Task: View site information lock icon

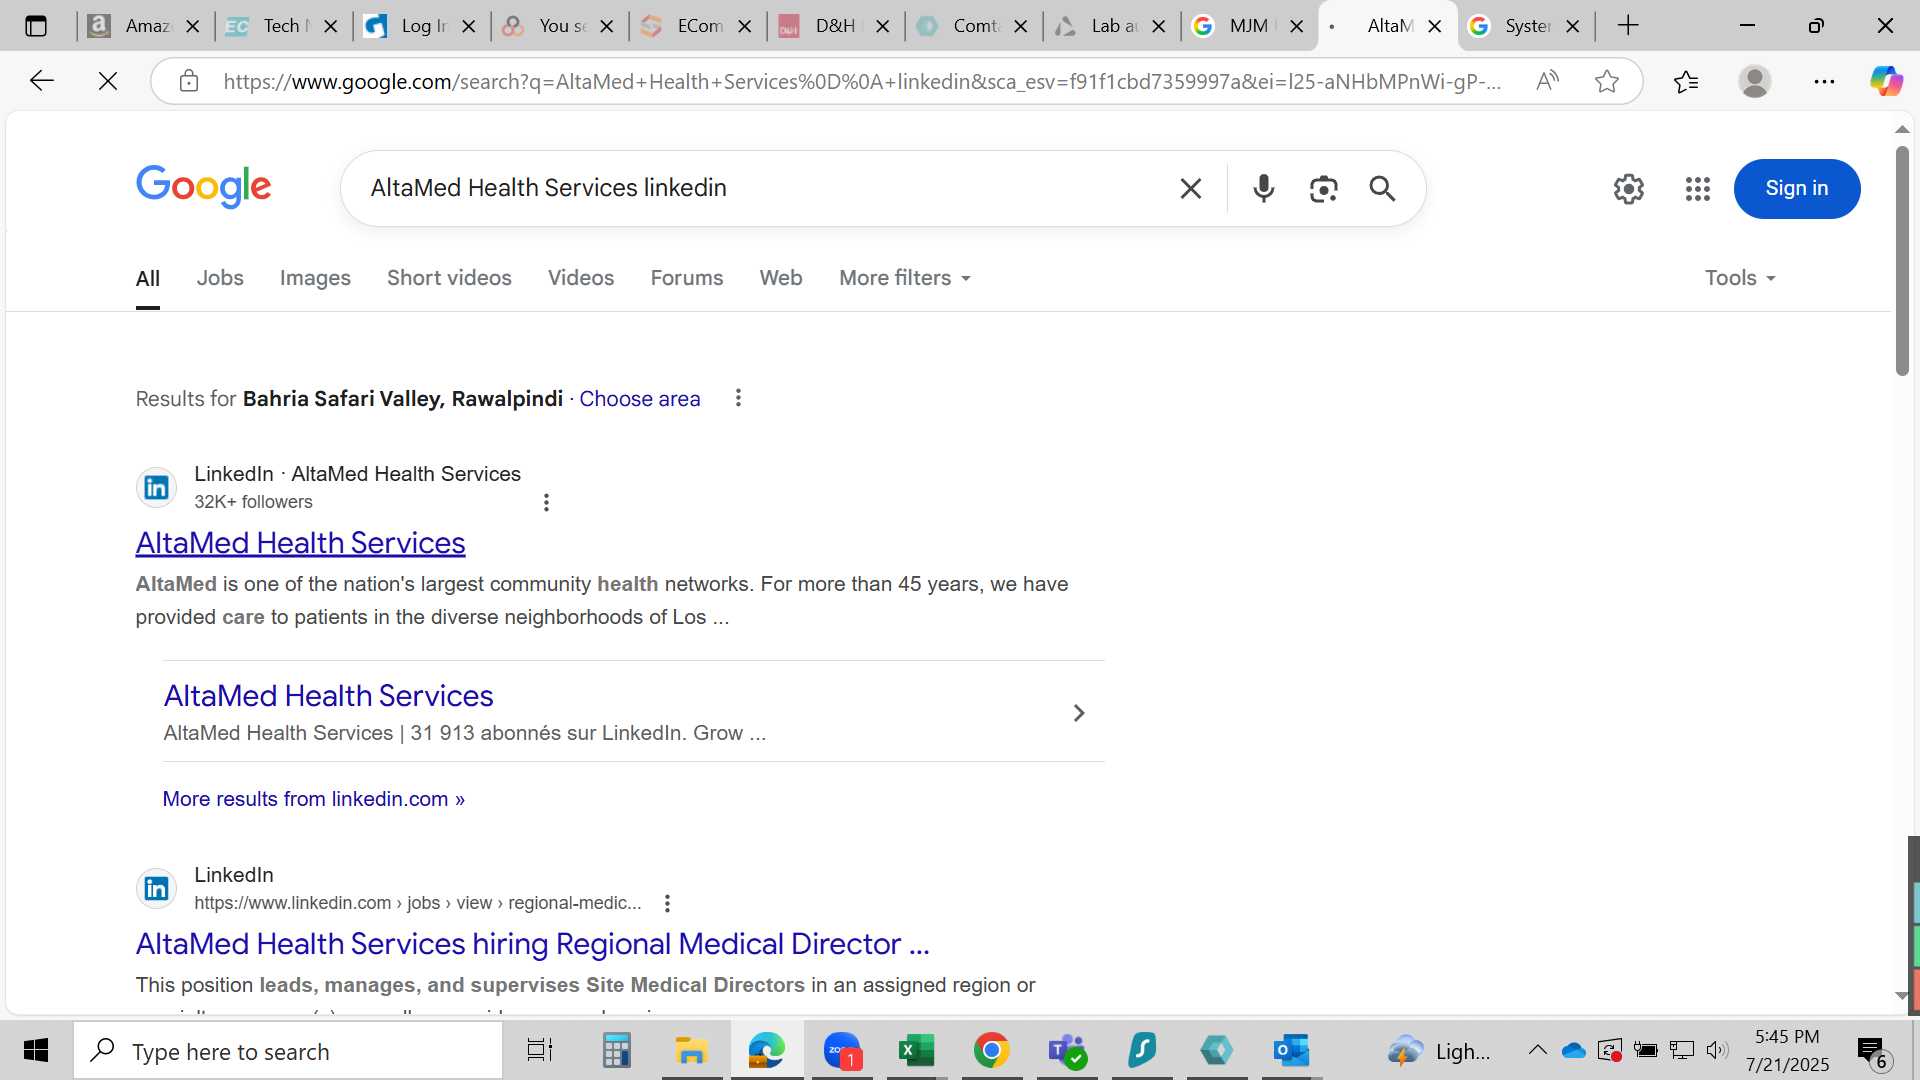Action: 189,81
